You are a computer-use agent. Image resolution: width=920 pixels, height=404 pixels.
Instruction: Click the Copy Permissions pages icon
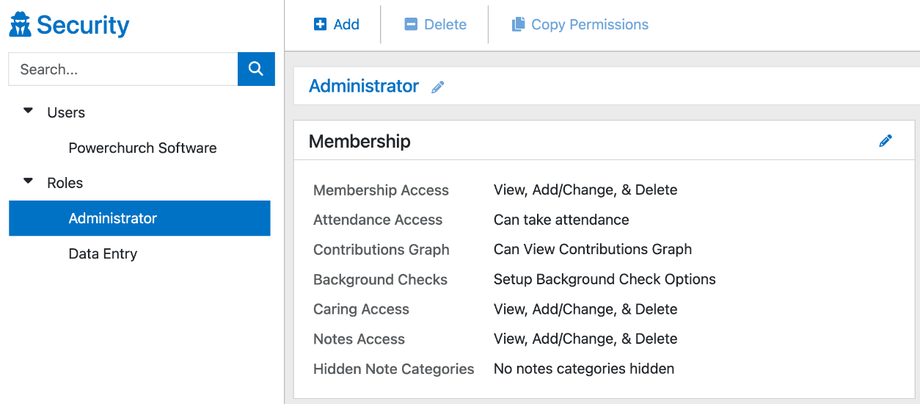[x=518, y=25]
